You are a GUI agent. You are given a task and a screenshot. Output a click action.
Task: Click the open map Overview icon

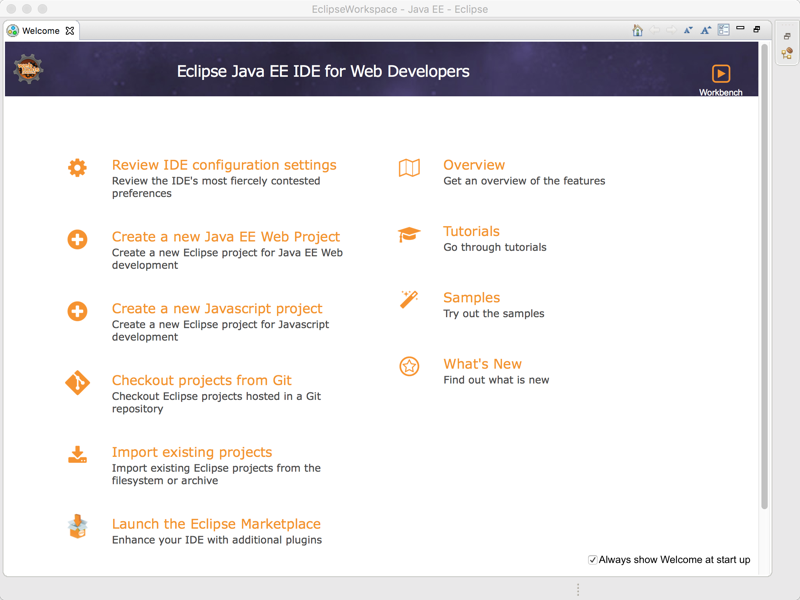(x=409, y=167)
